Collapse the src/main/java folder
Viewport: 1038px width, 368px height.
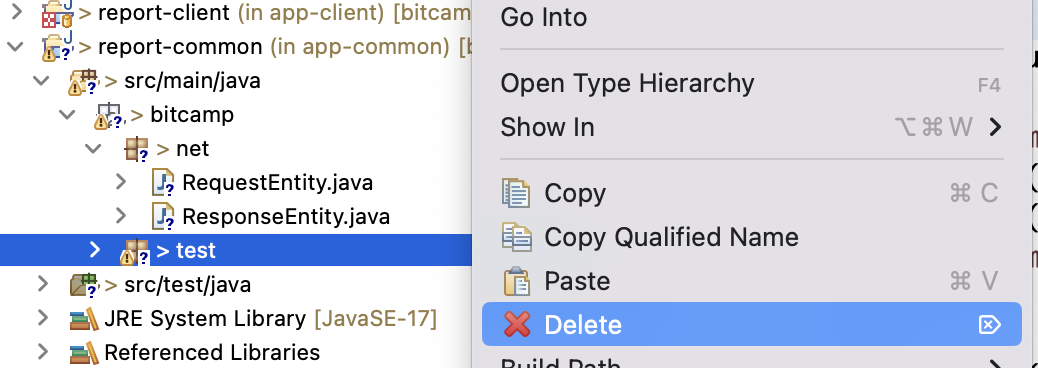(41, 81)
